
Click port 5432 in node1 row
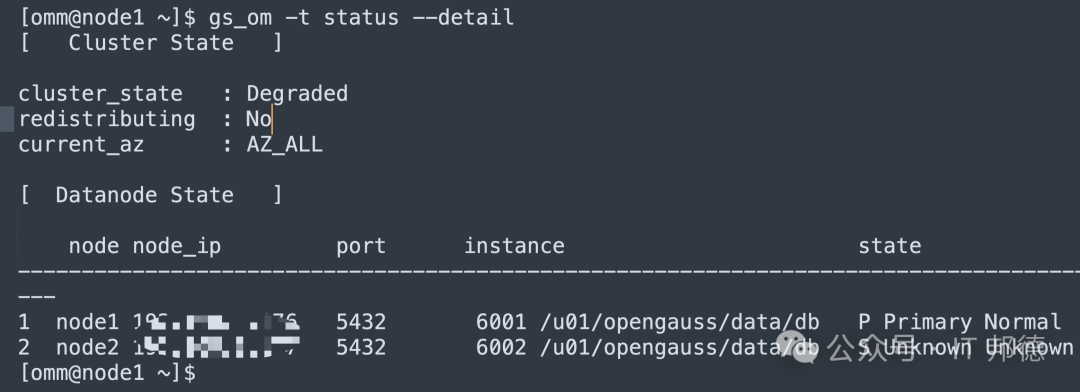pyautogui.click(x=361, y=322)
